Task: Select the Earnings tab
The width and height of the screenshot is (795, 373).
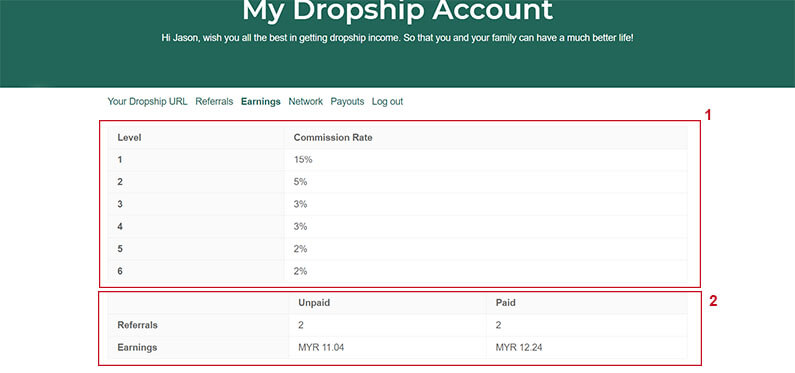Action: pyautogui.click(x=261, y=101)
